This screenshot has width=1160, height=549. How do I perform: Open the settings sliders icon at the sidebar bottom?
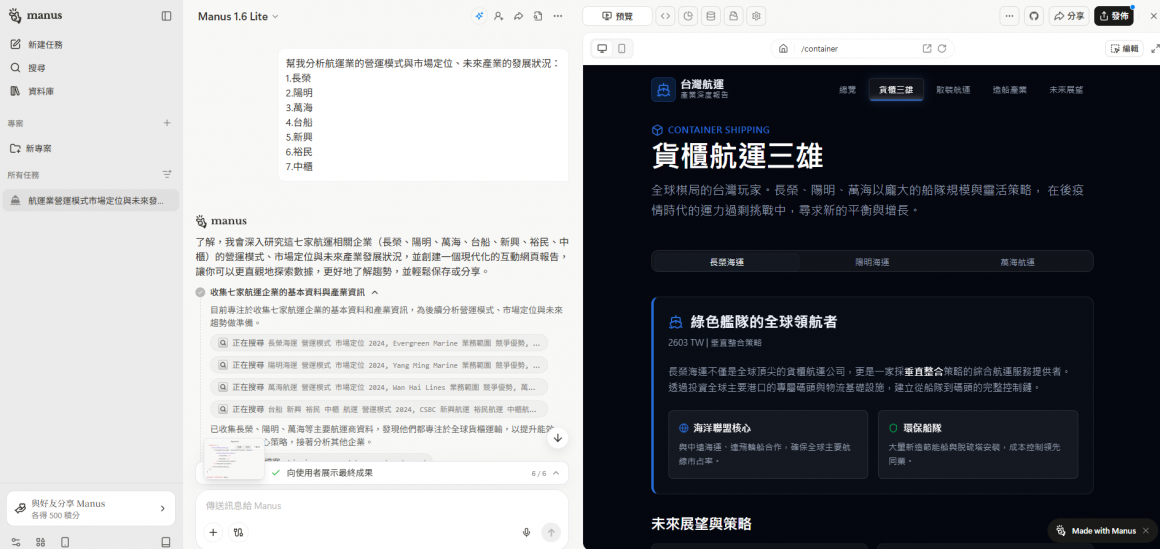point(16,542)
